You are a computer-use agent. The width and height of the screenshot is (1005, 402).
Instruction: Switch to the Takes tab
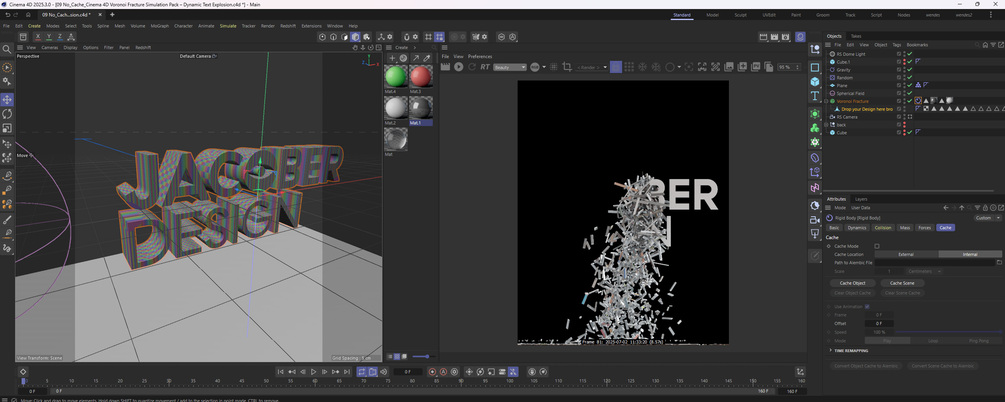[x=856, y=36]
